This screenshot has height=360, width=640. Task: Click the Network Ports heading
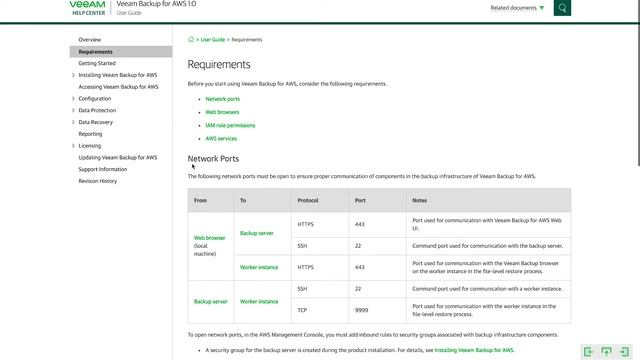point(213,159)
